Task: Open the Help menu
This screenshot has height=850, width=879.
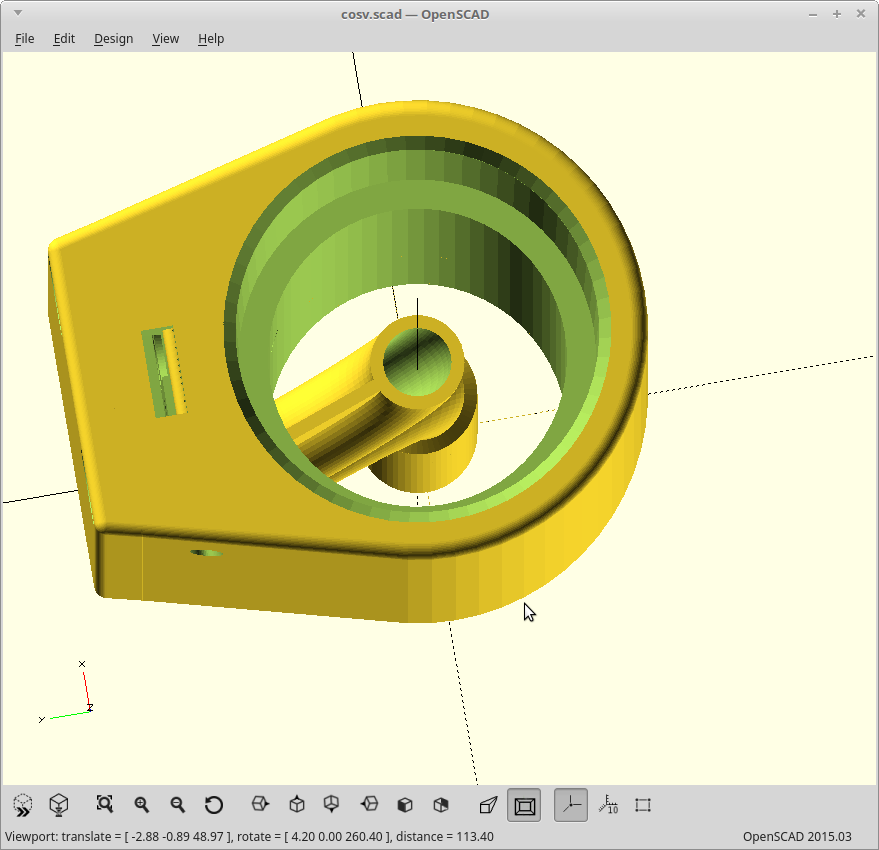Action: (211, 38)
